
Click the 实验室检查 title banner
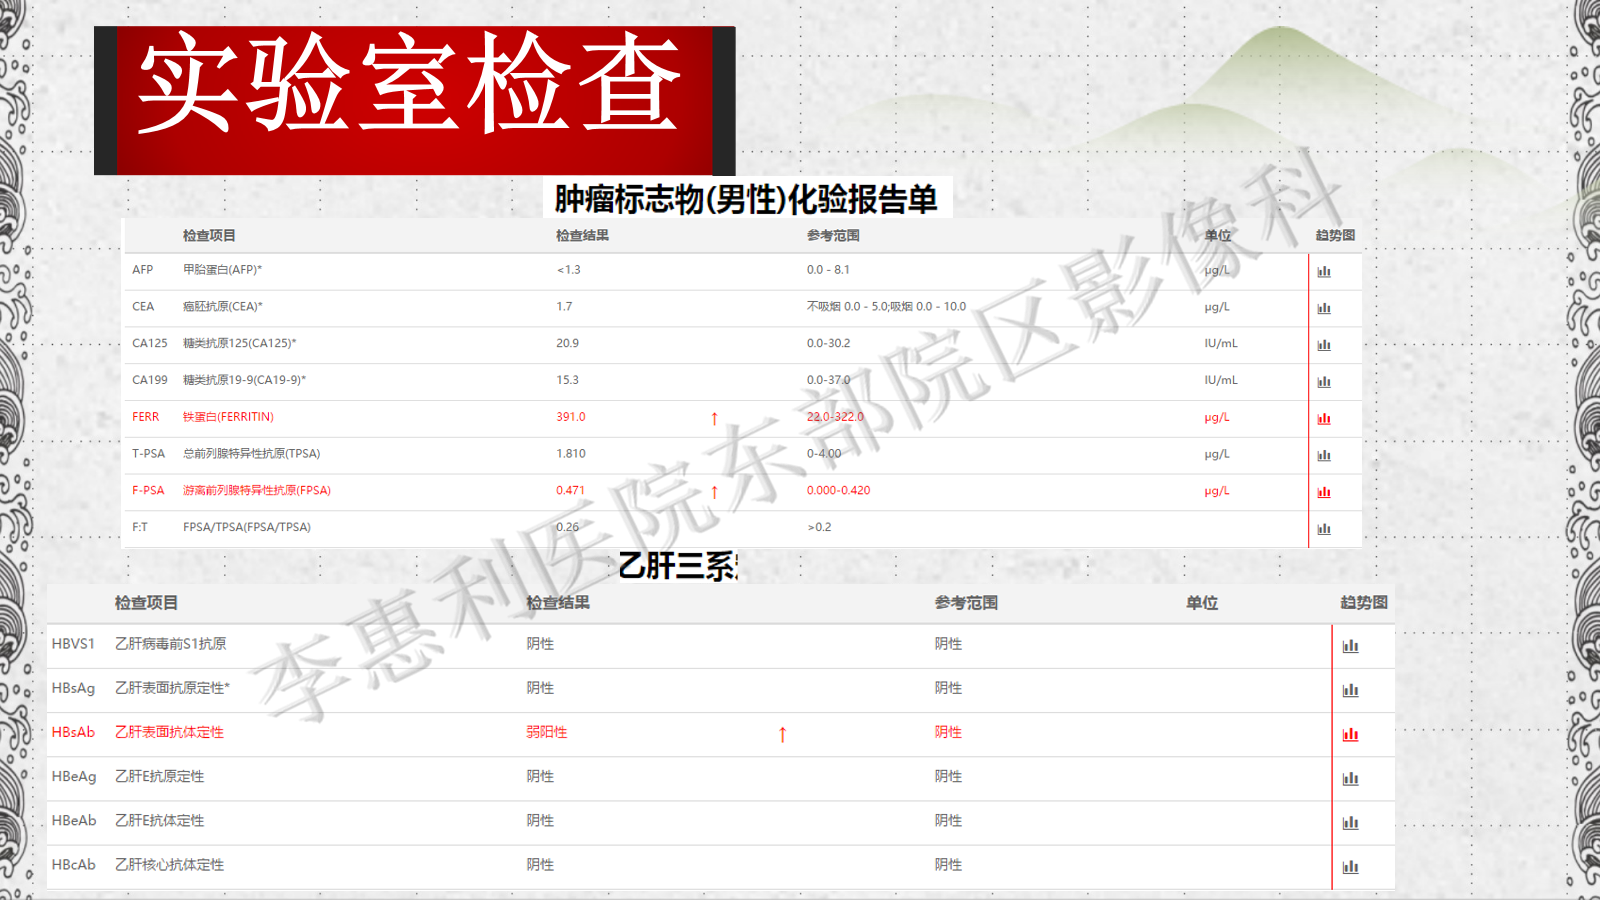click(x=414, y=100)
